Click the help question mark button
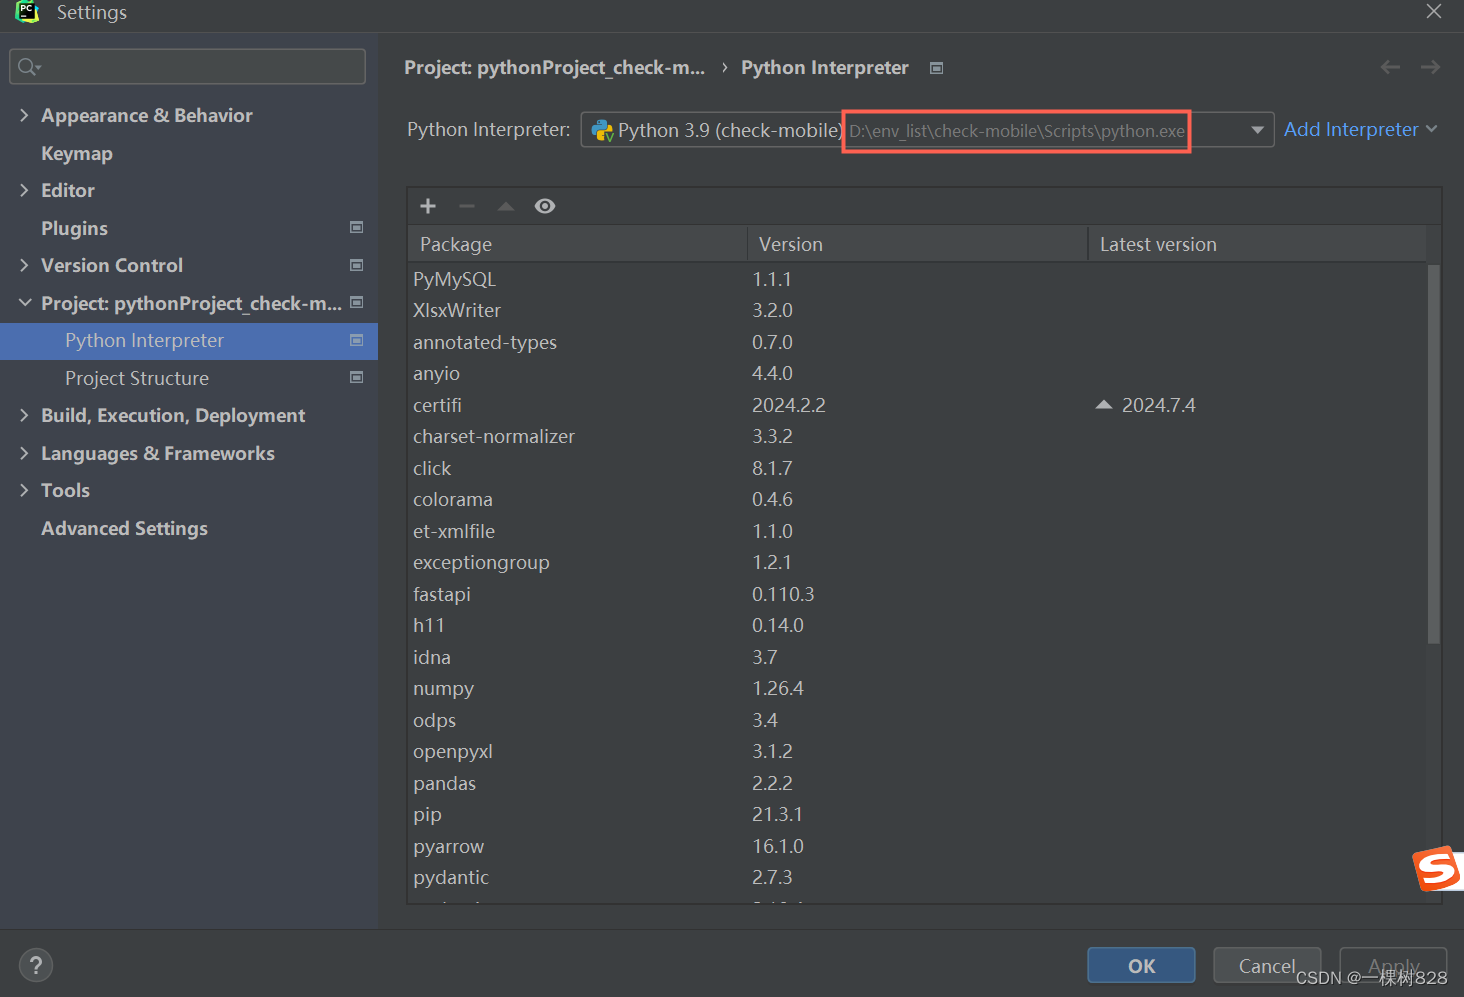 (36, 965)
